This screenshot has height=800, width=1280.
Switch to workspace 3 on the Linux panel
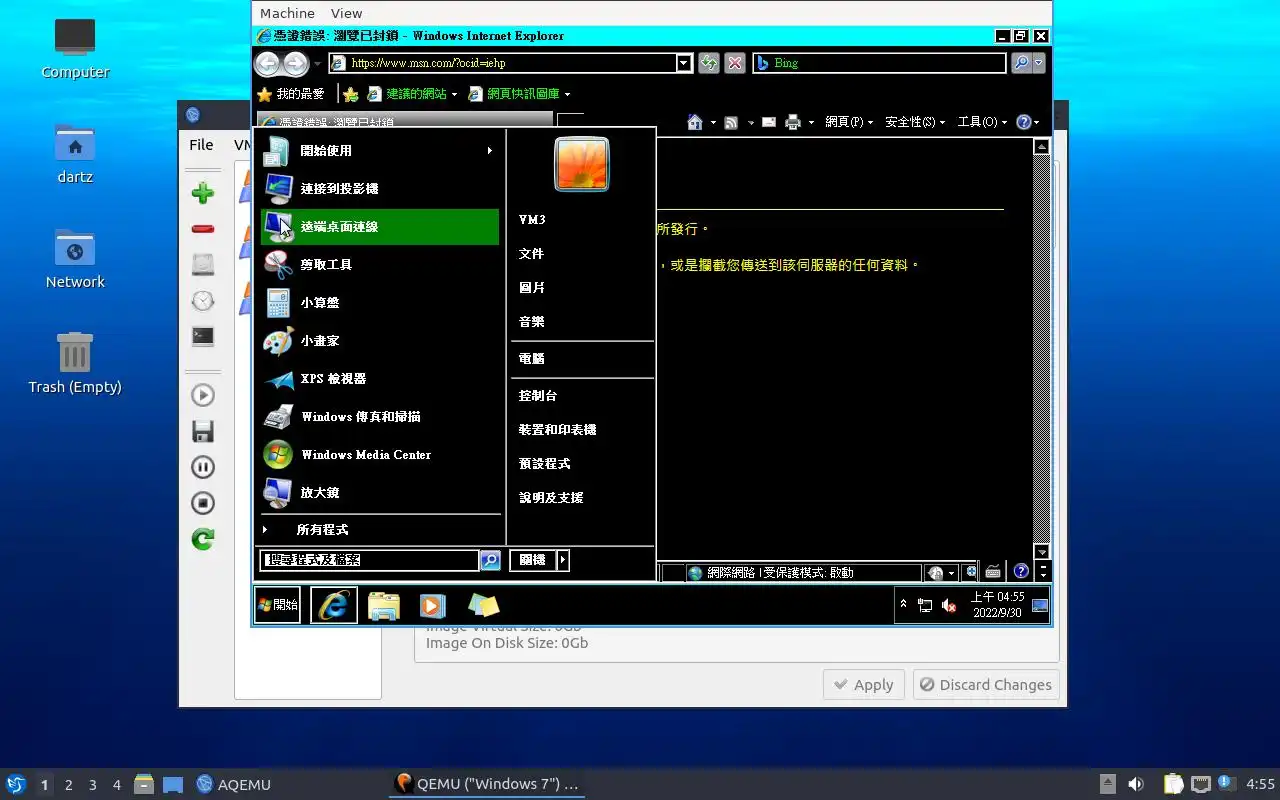pos(93,785)
